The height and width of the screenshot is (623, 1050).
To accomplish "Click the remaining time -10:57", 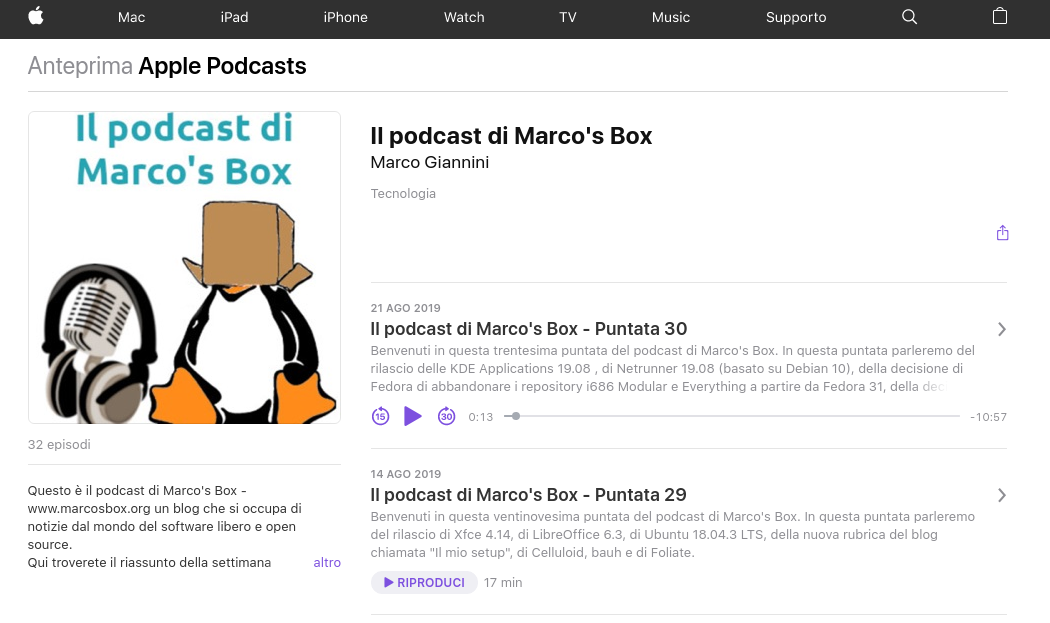I will (988, 417).
